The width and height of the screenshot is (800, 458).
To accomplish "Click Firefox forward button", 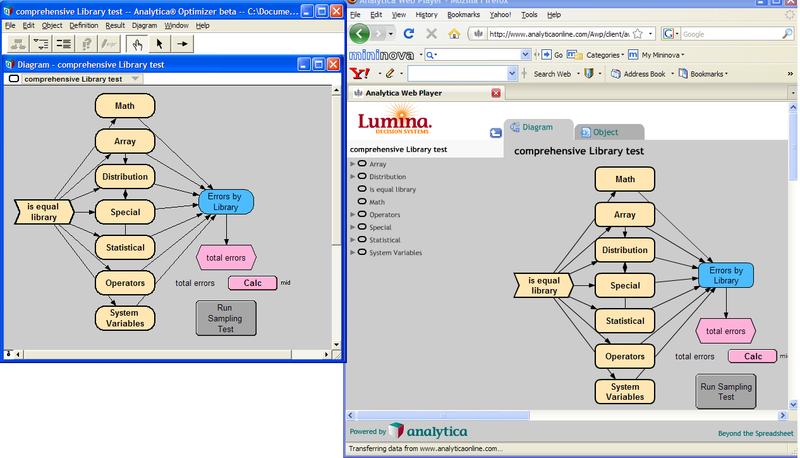I will click(378, 34).
